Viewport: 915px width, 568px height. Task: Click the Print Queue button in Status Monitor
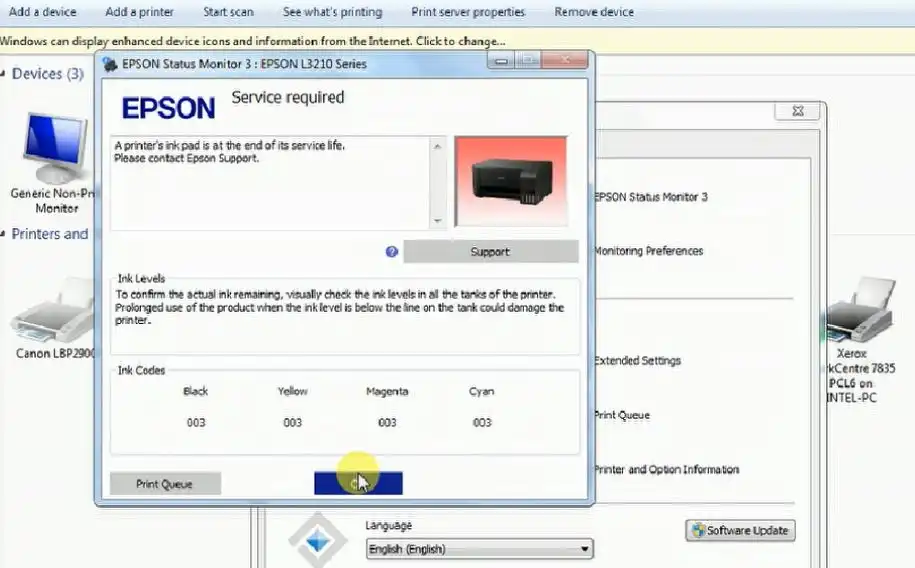(165, 484)
